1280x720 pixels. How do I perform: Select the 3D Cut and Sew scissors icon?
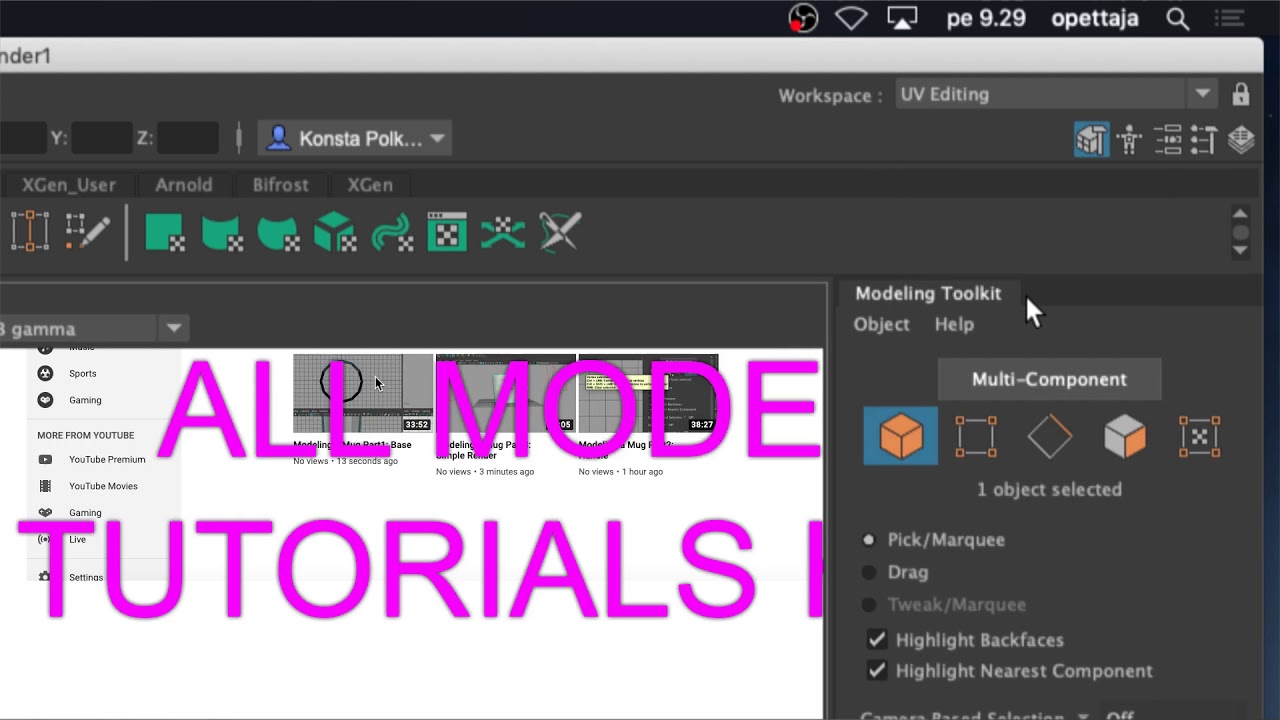560,232
